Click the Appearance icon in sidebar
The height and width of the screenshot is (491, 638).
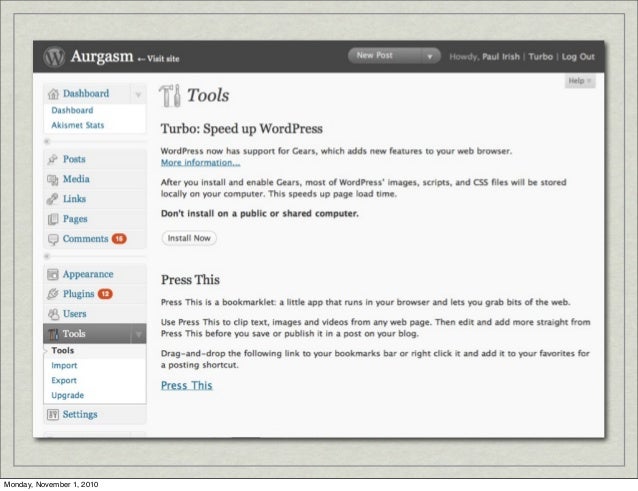[53, 275]
